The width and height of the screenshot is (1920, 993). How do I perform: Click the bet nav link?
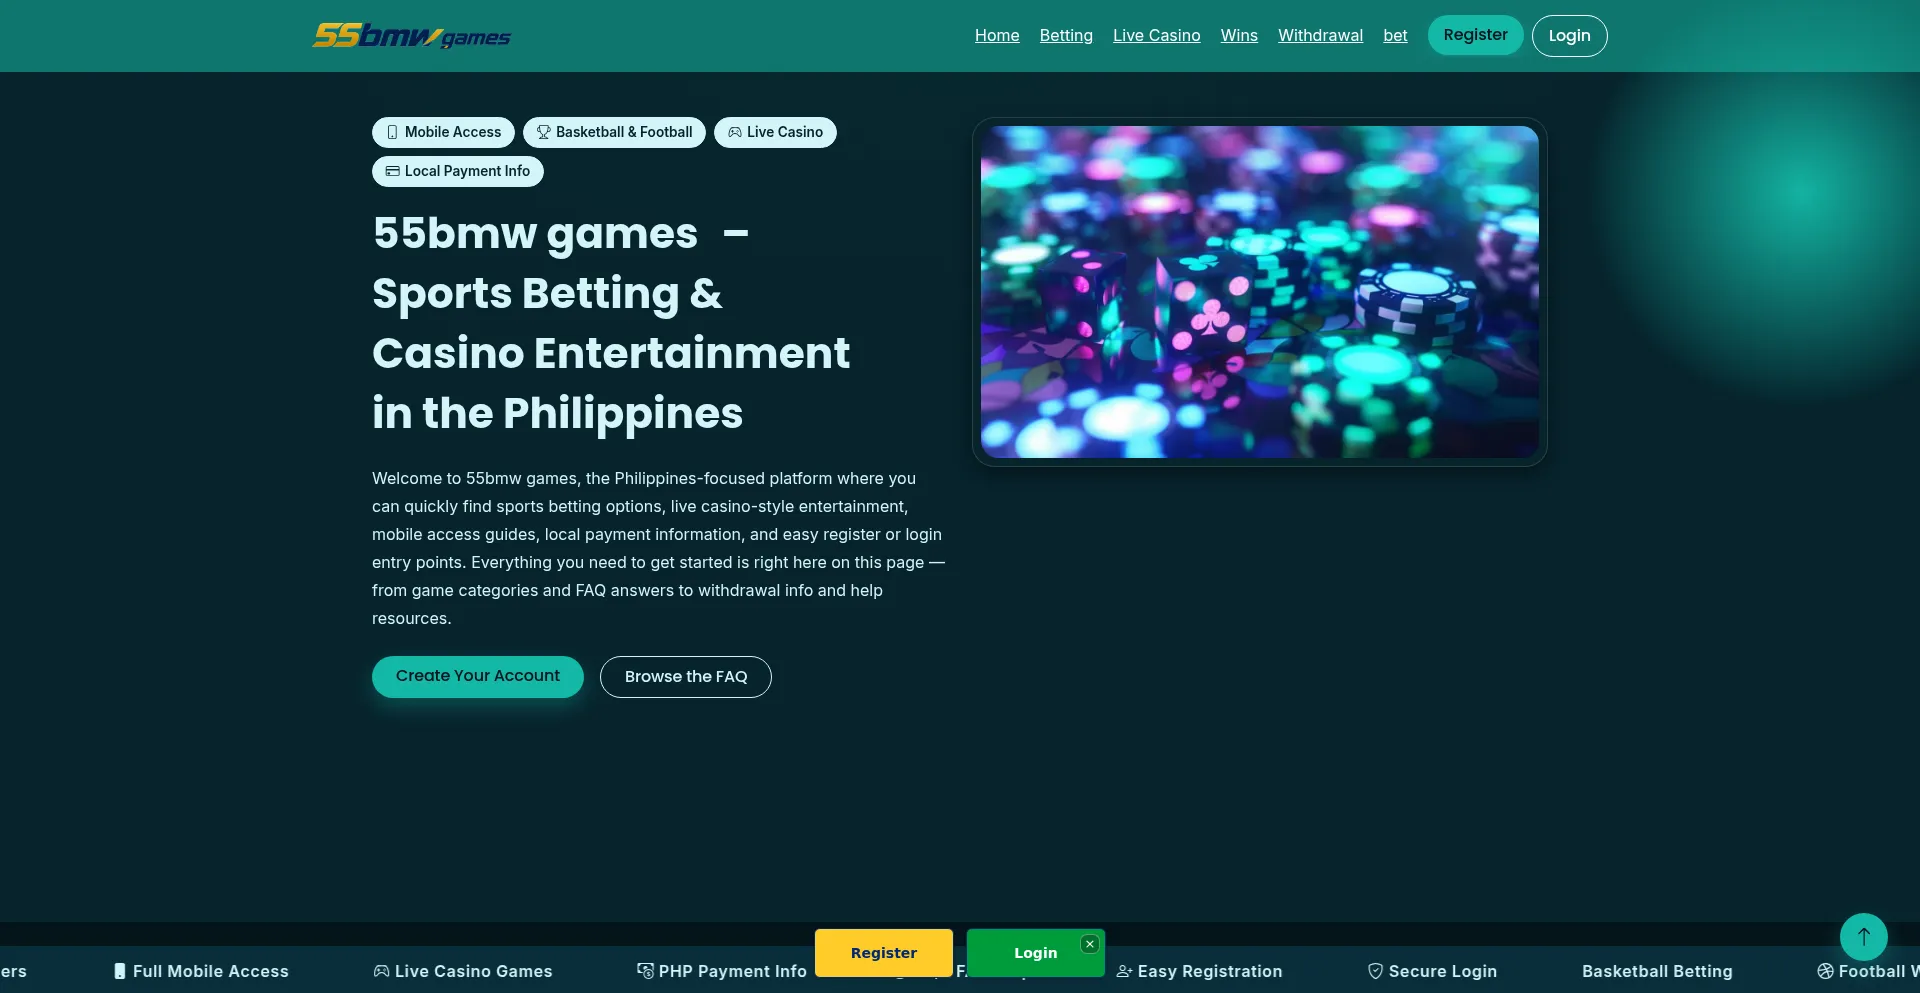[1395, 36]
